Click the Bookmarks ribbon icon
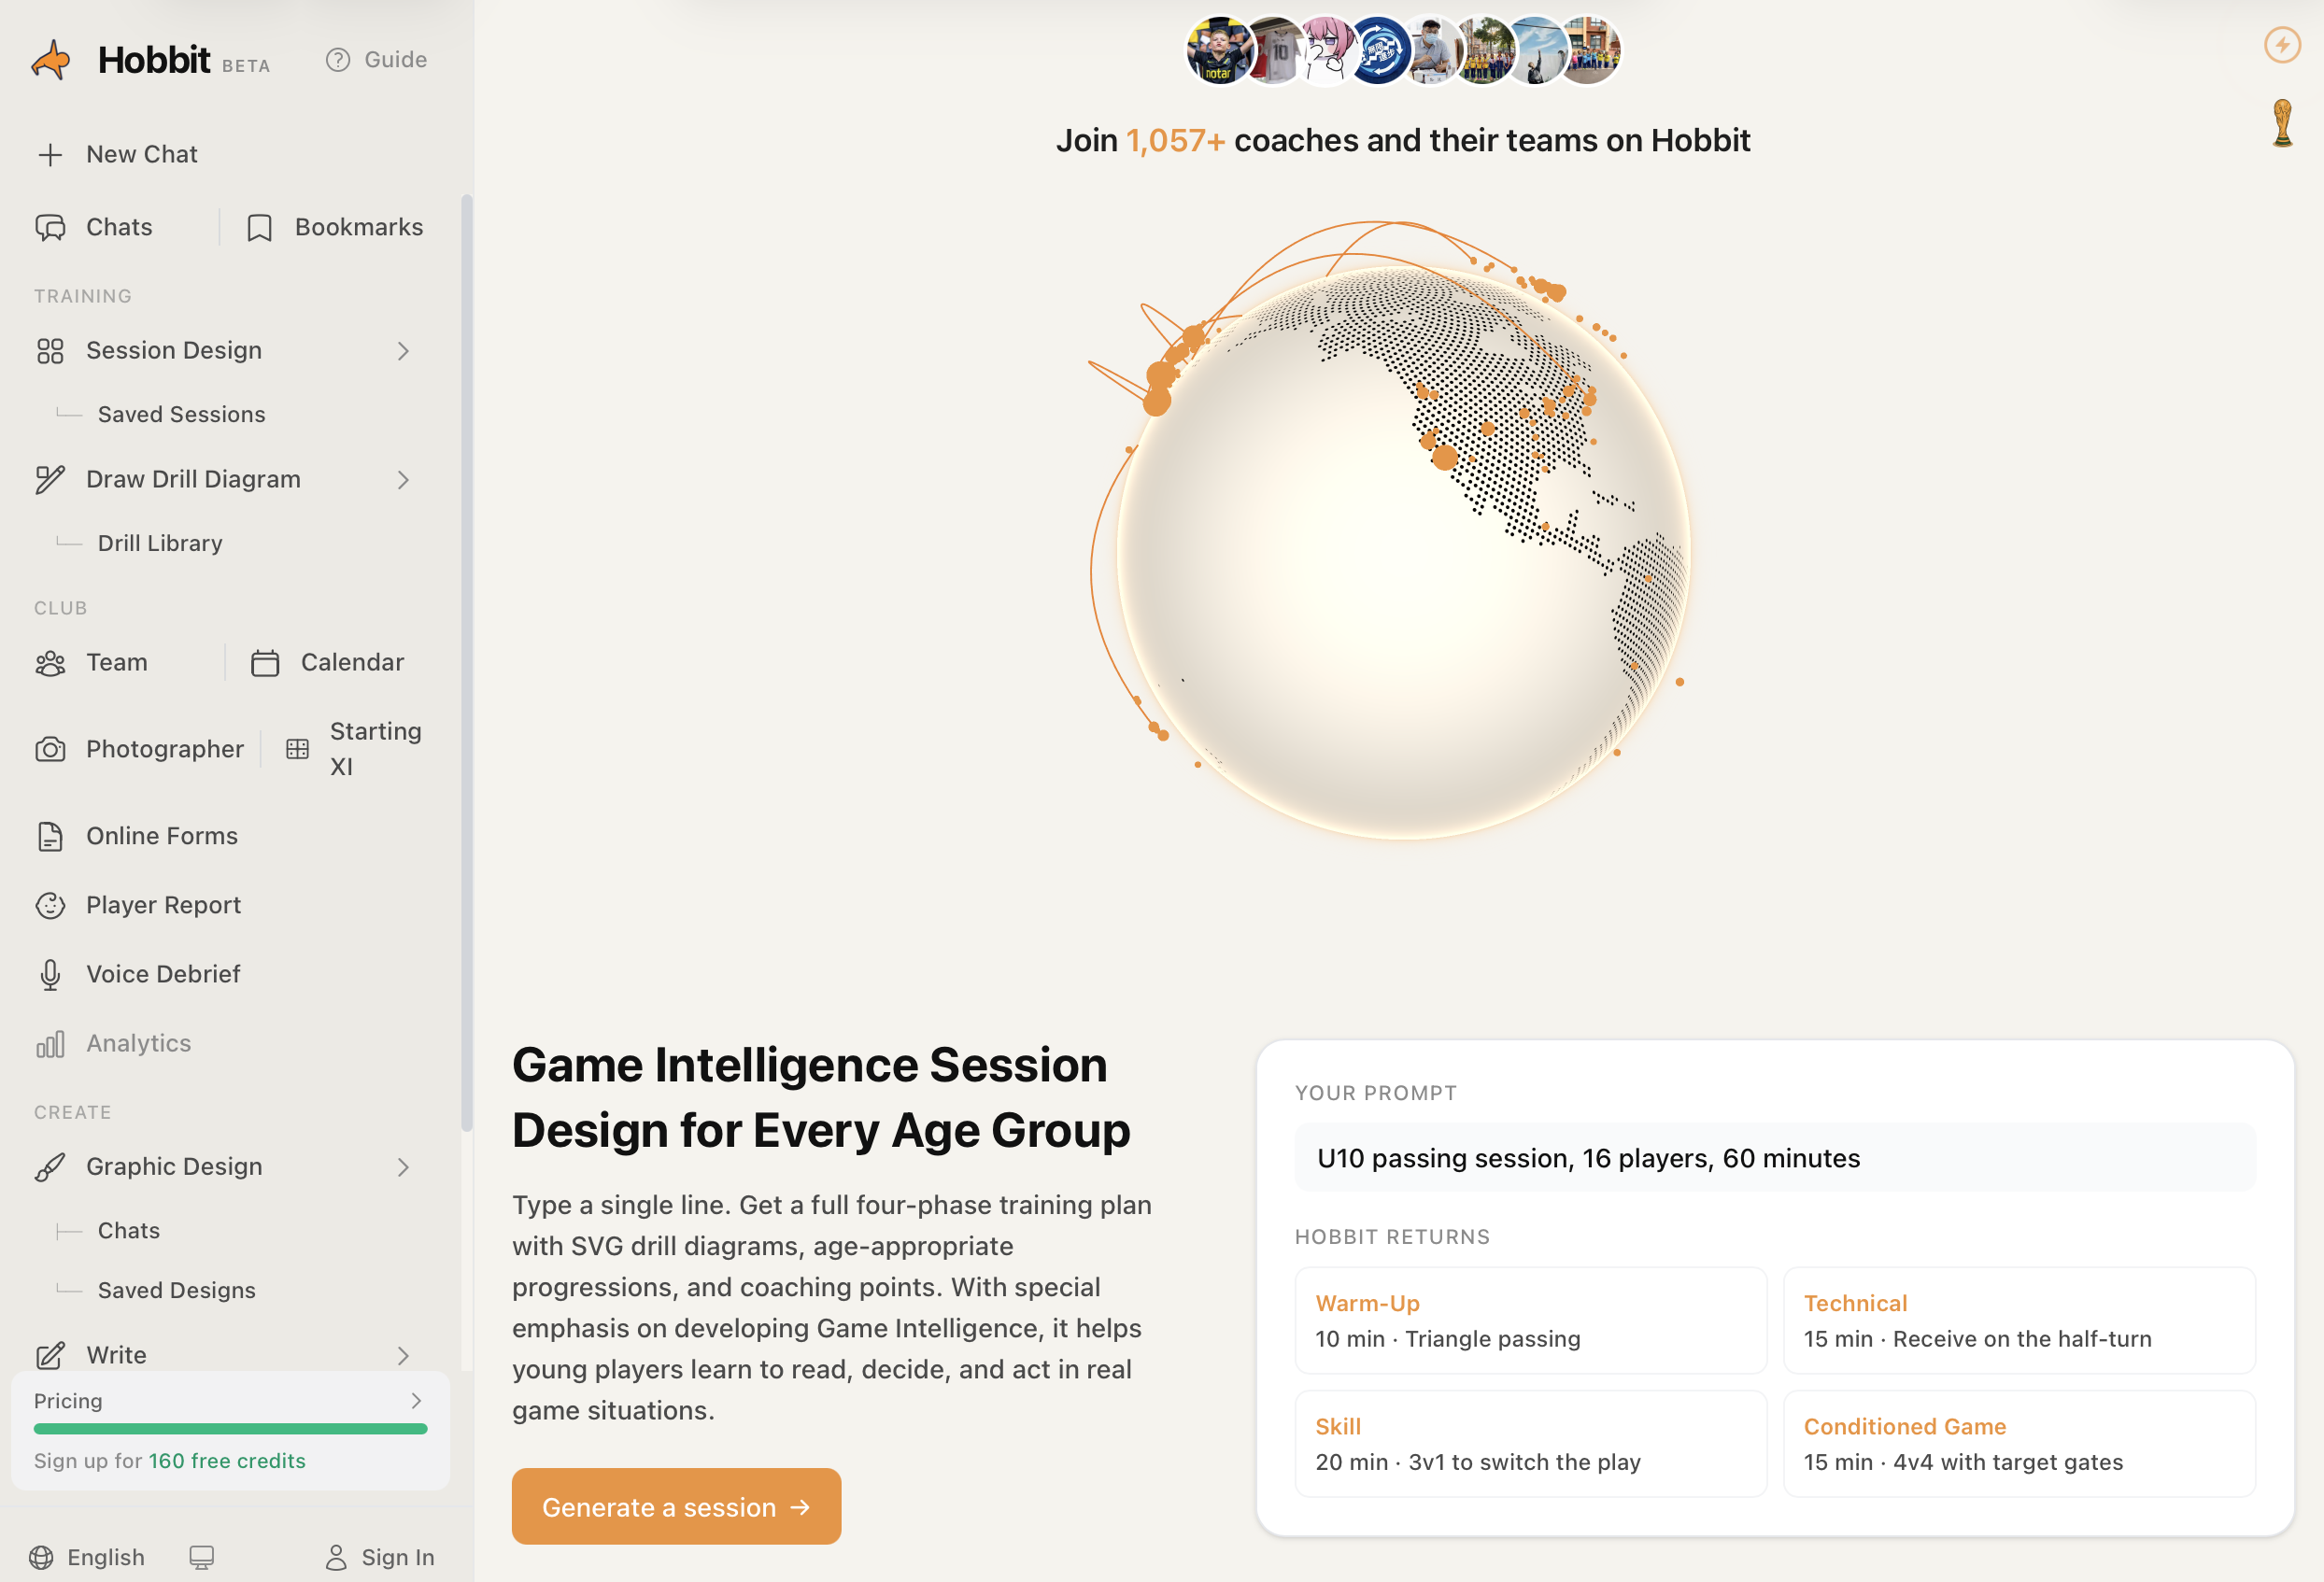 260,228
